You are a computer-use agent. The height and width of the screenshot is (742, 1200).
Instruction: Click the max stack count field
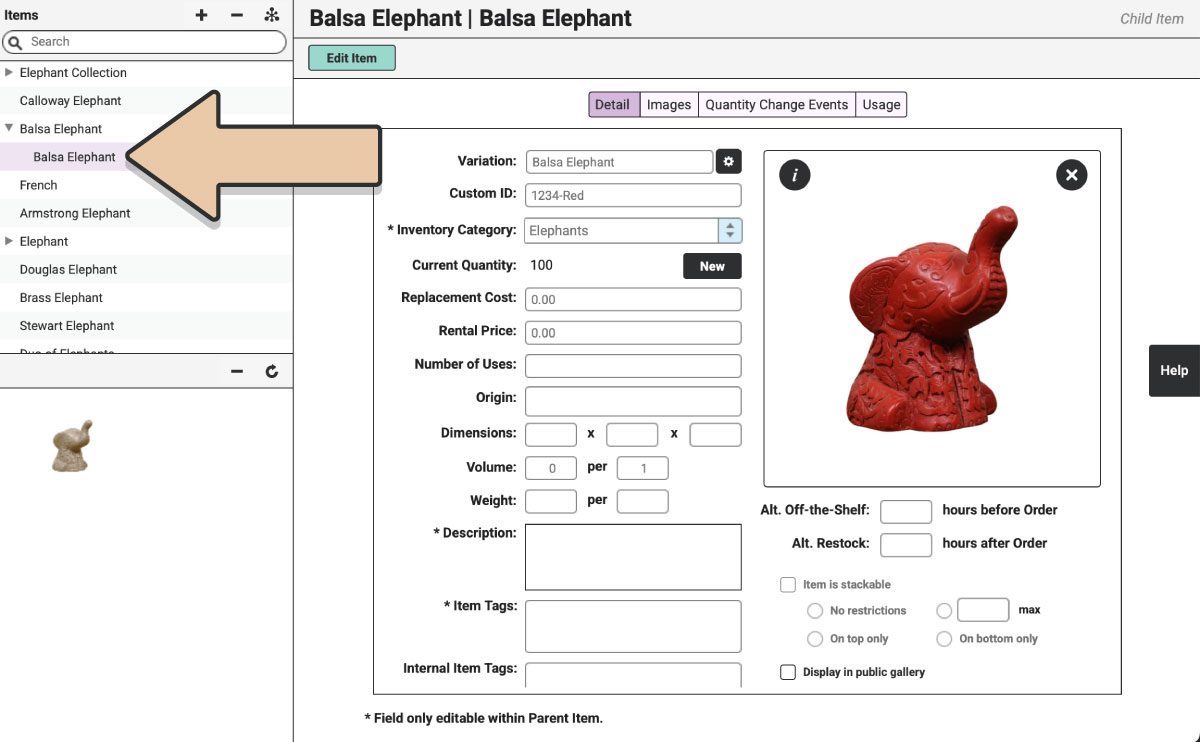point(983,610)
